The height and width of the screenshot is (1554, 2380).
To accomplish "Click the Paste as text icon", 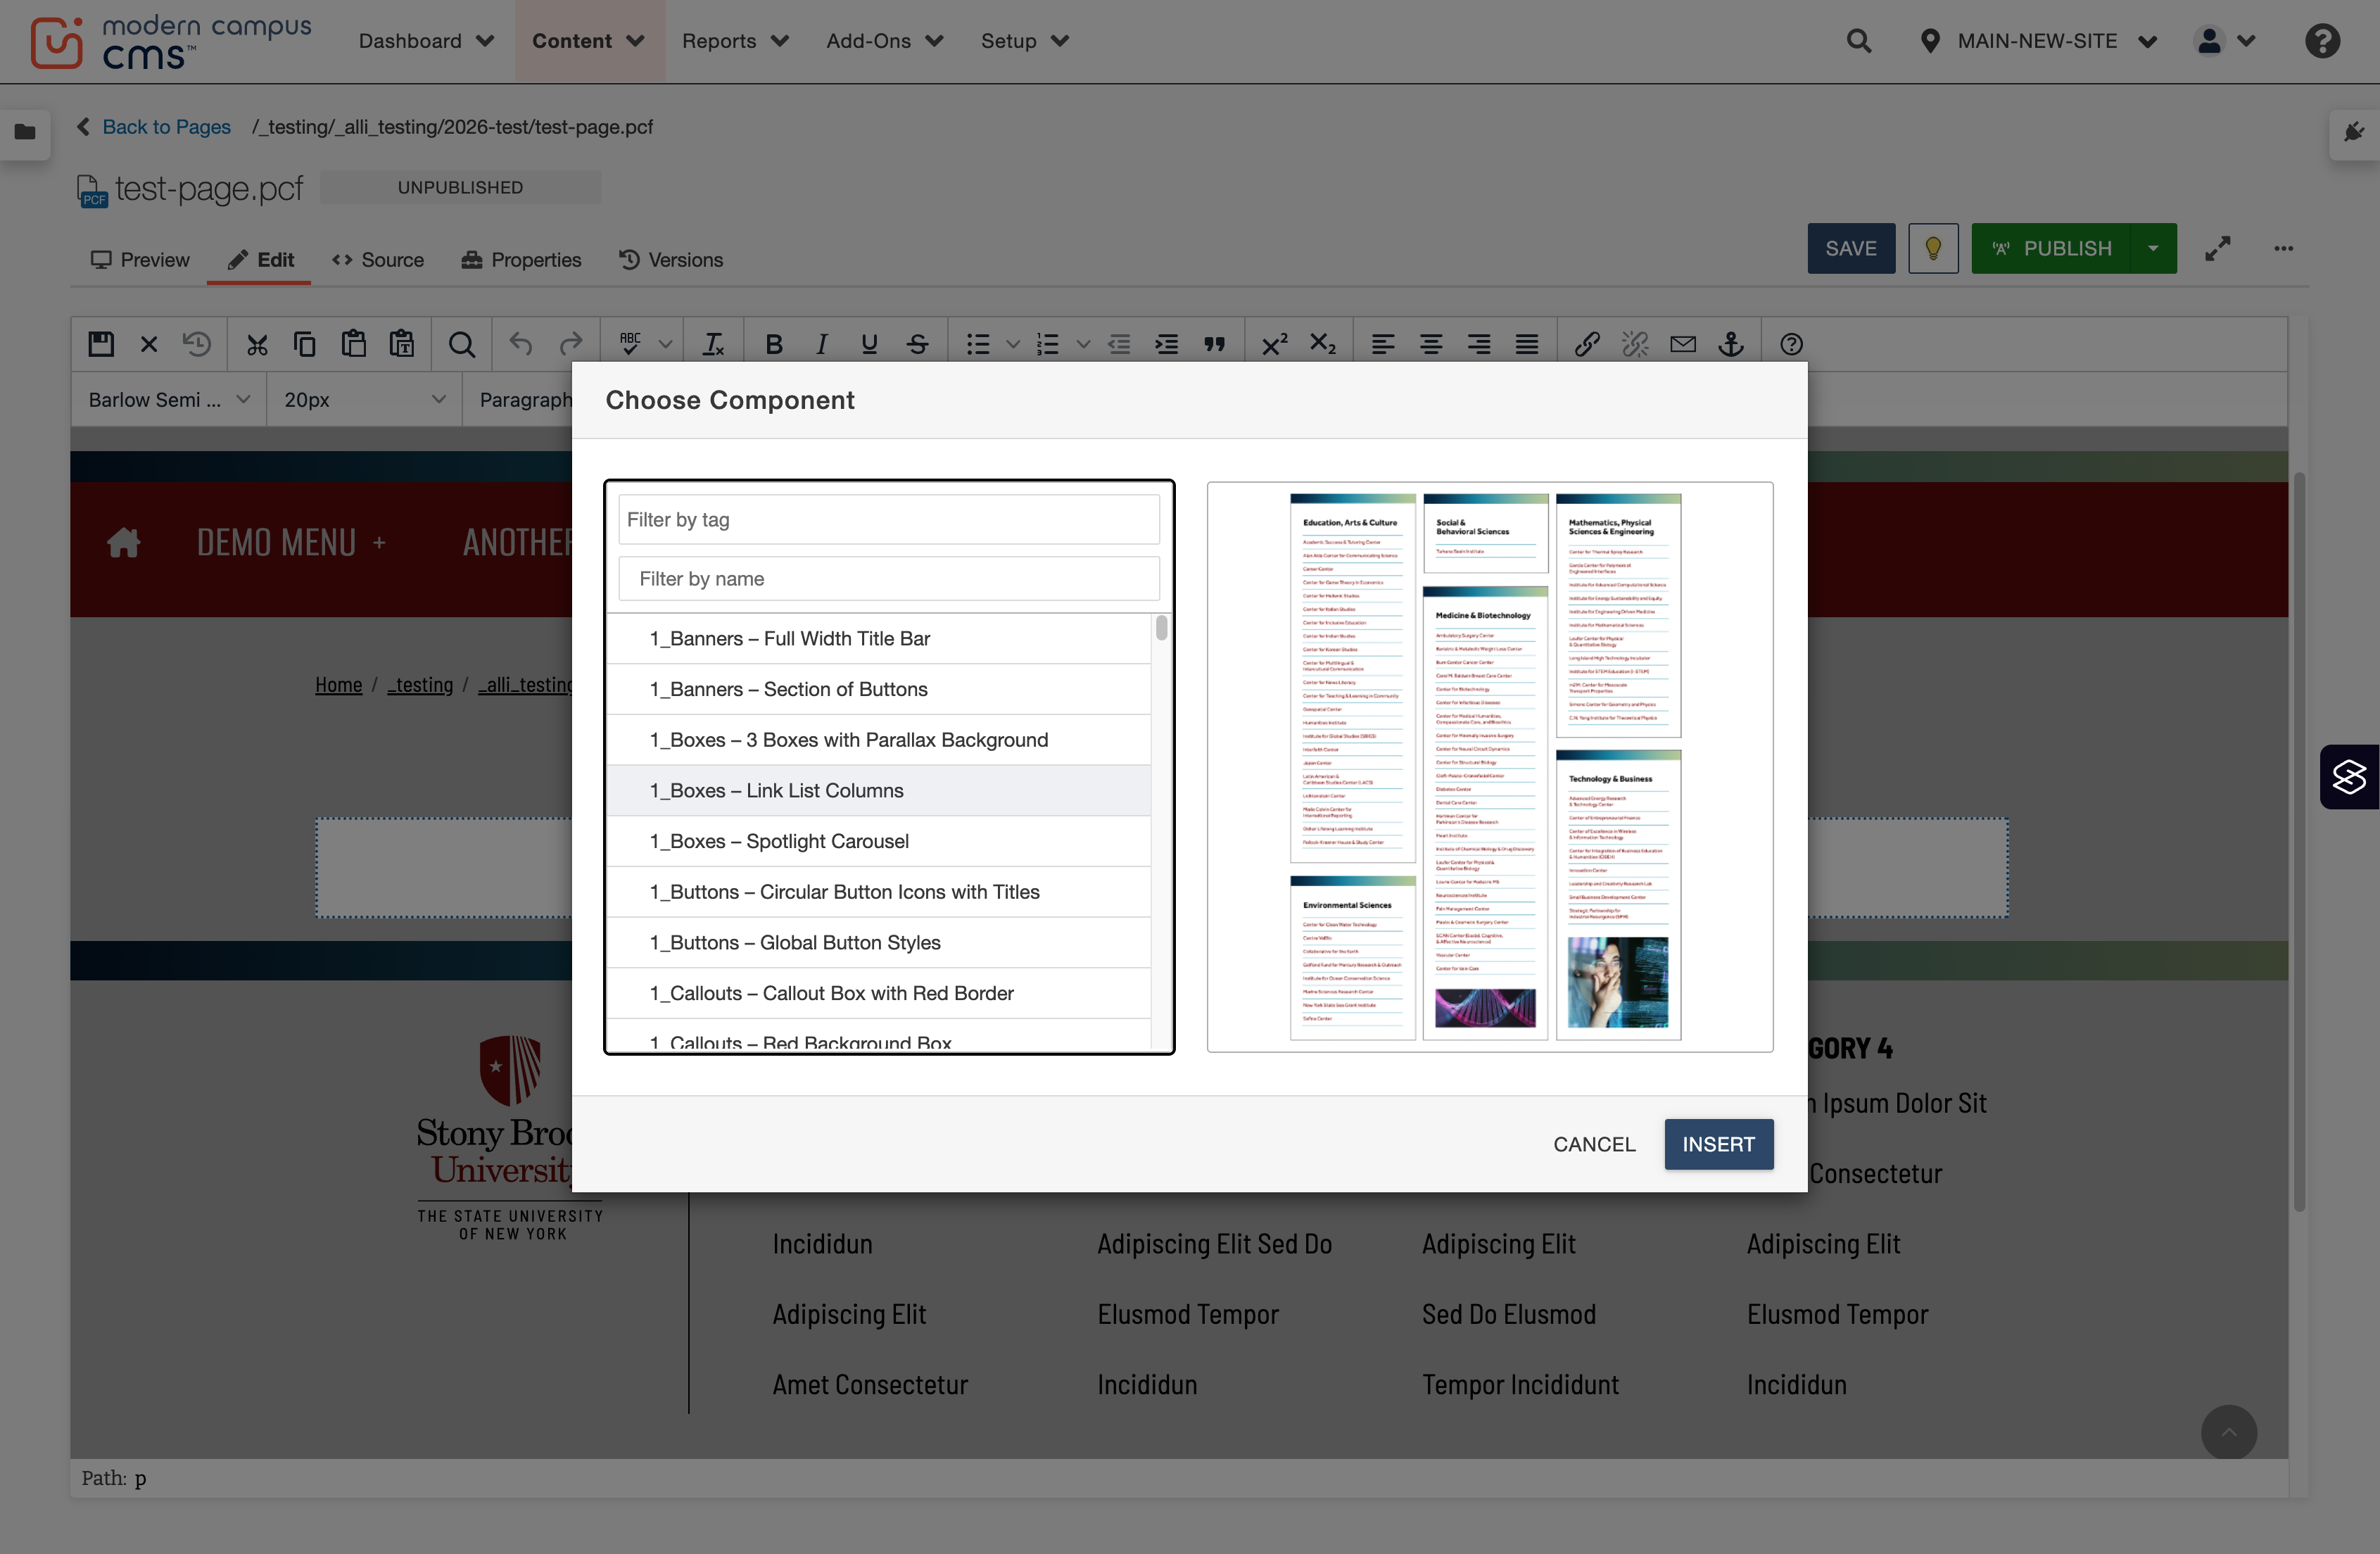I will (402, 344).
